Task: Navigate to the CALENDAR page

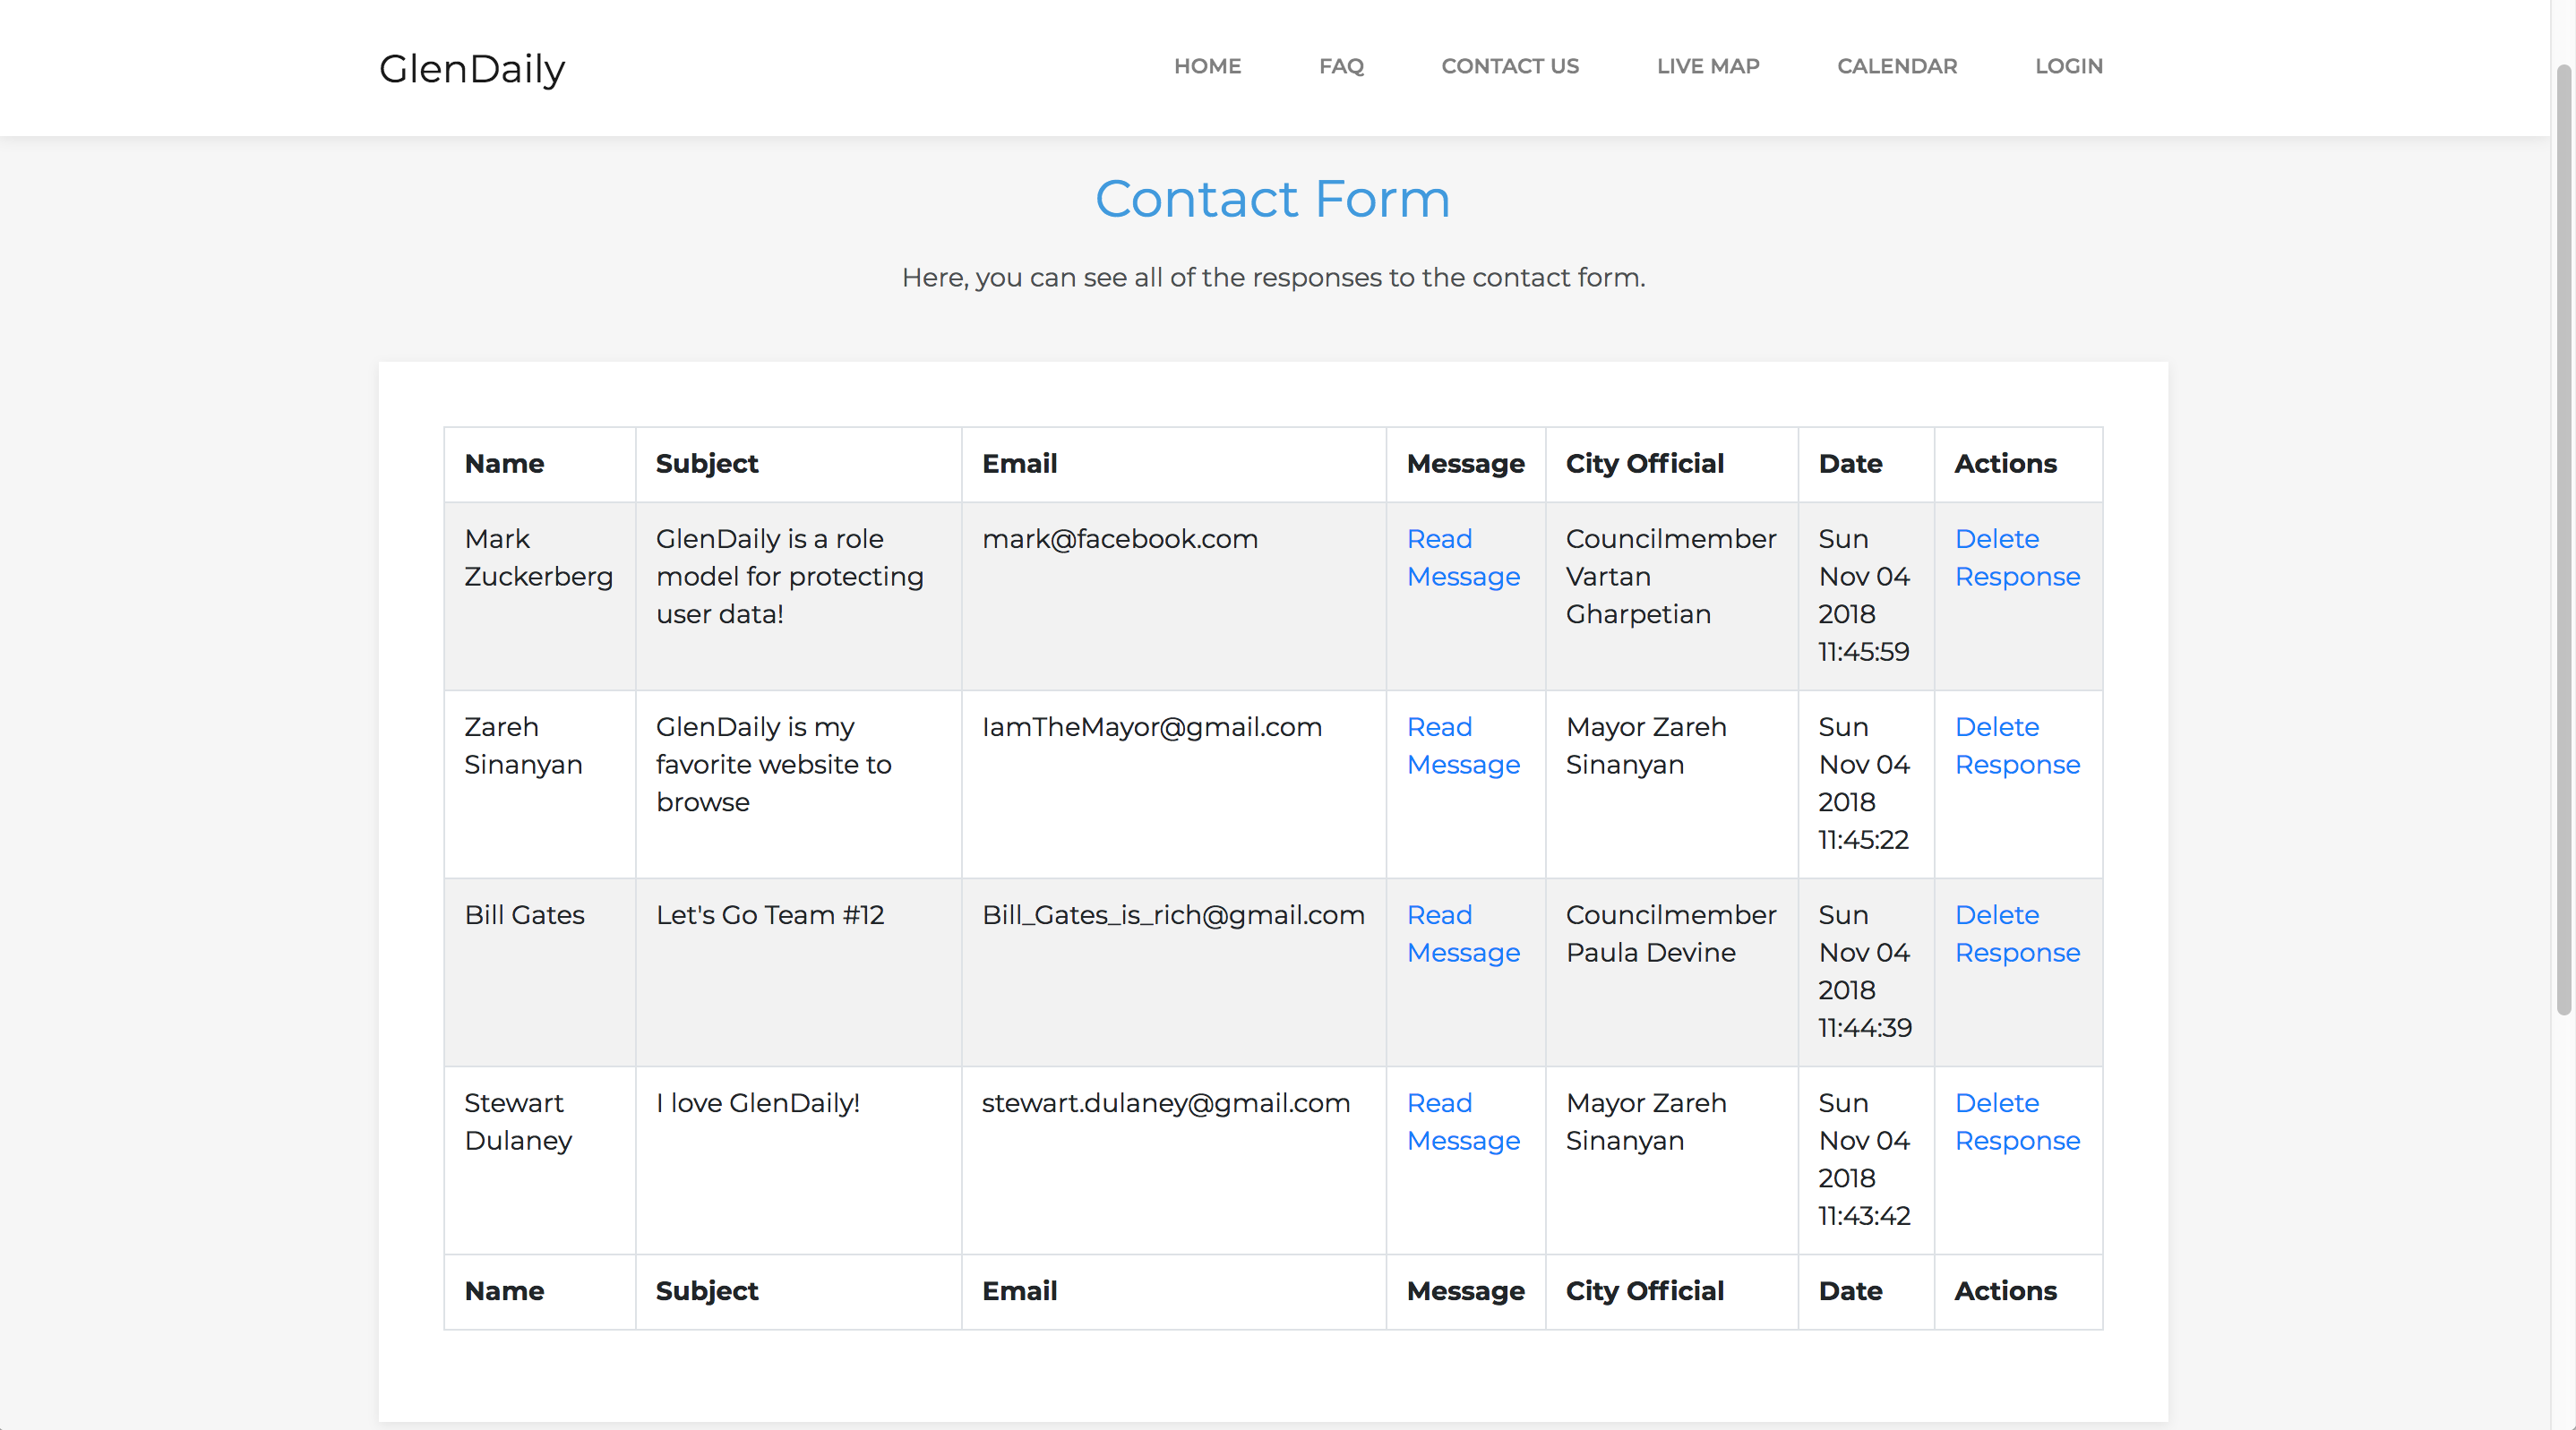Action: coord(1896,66)
